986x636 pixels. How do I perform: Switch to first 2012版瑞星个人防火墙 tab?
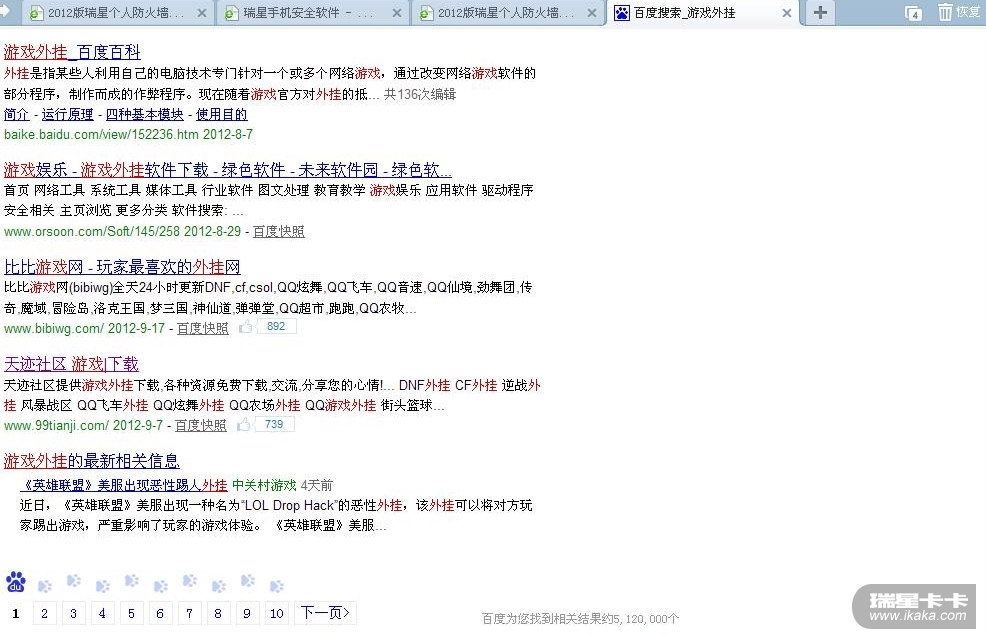point(116,13)
